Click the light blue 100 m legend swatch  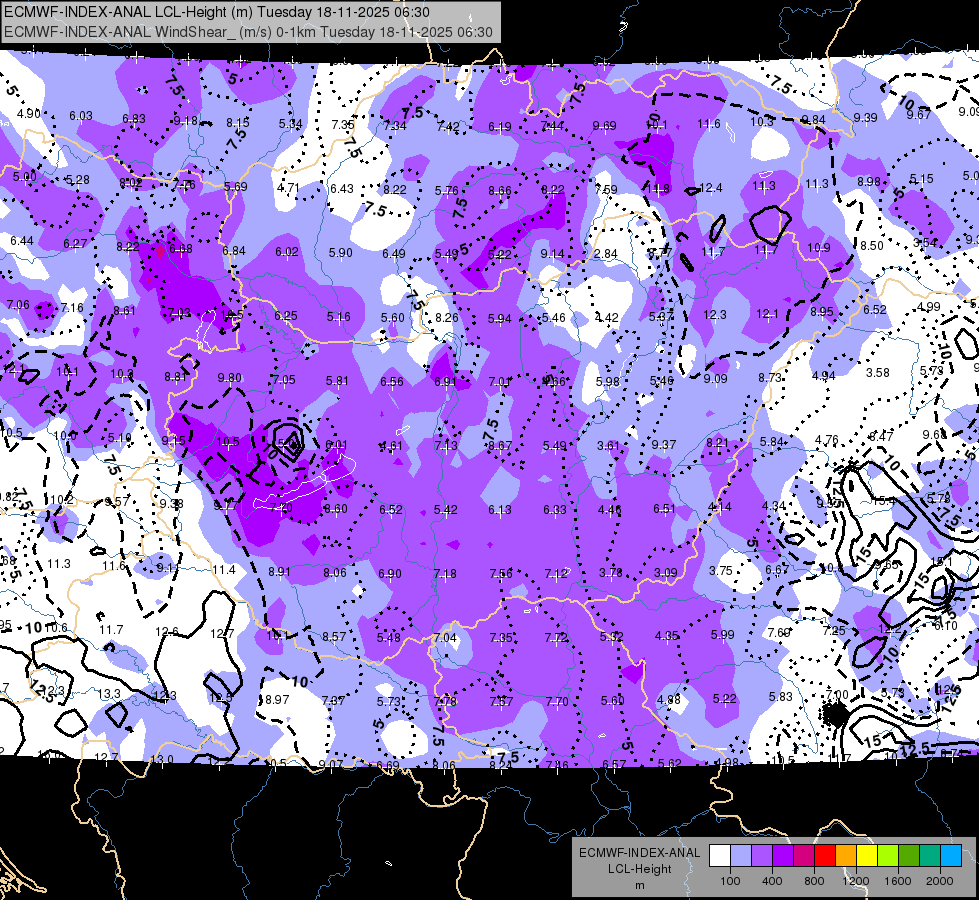point(741,856)
